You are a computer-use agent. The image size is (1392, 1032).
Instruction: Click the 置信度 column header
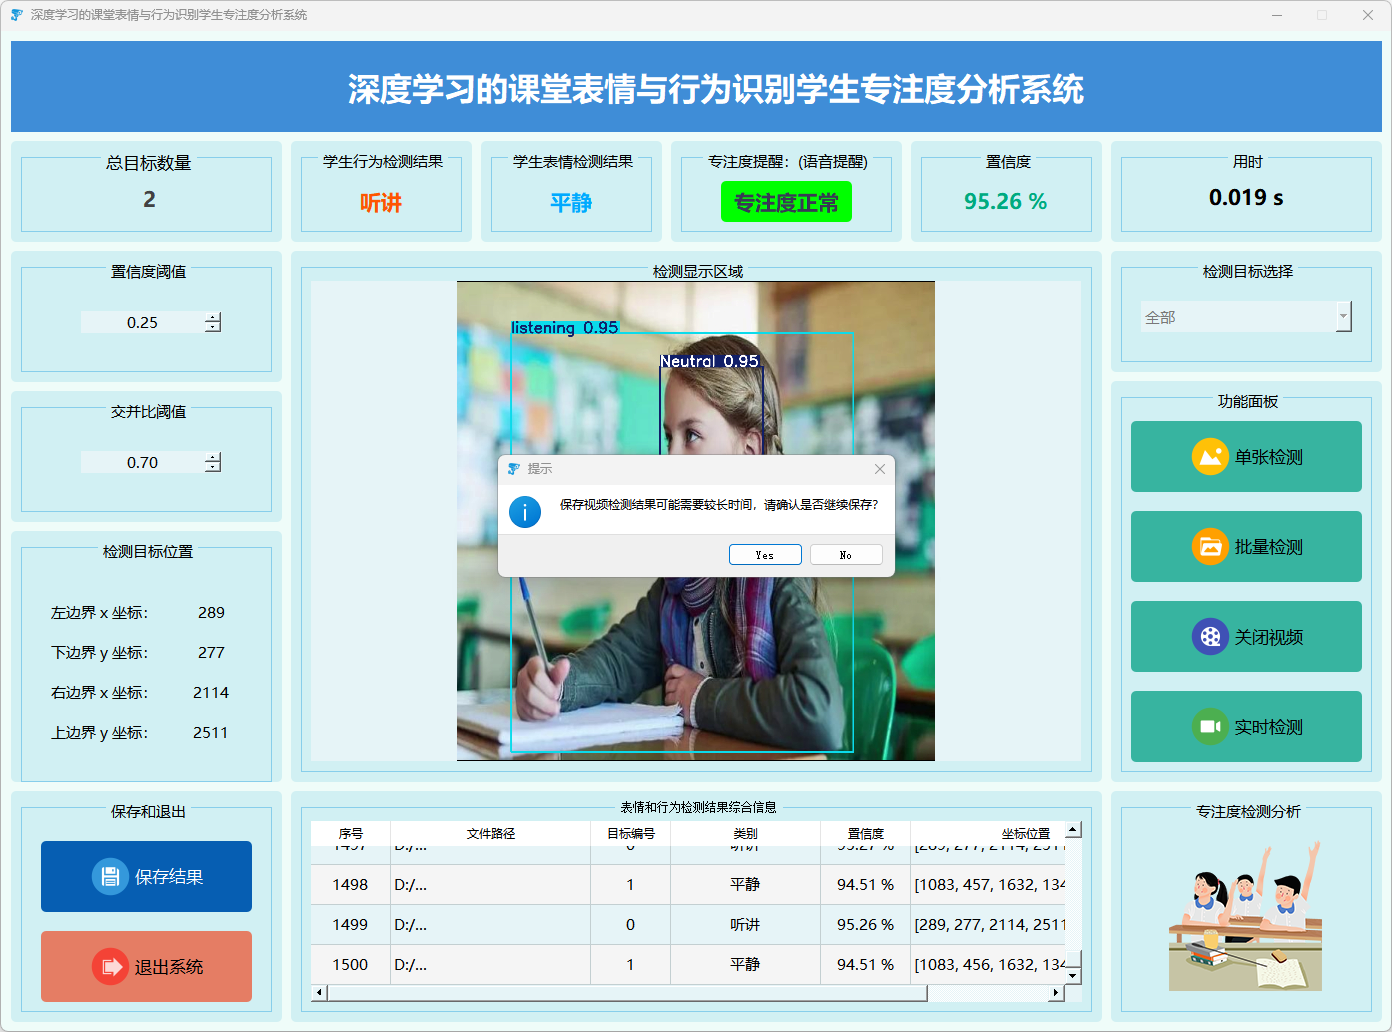(865, 833)
